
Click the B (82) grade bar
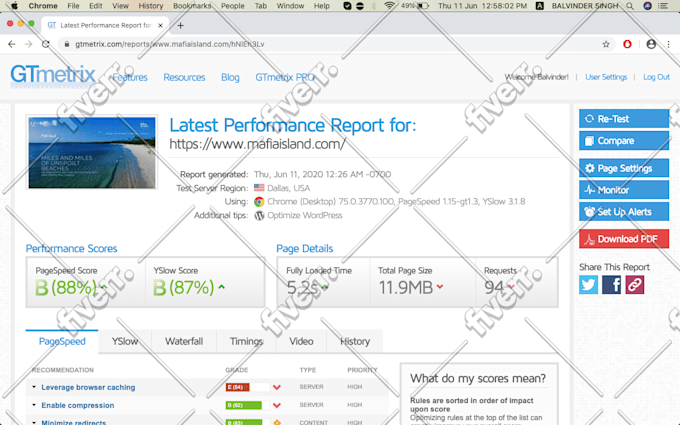tap(248, 405)
